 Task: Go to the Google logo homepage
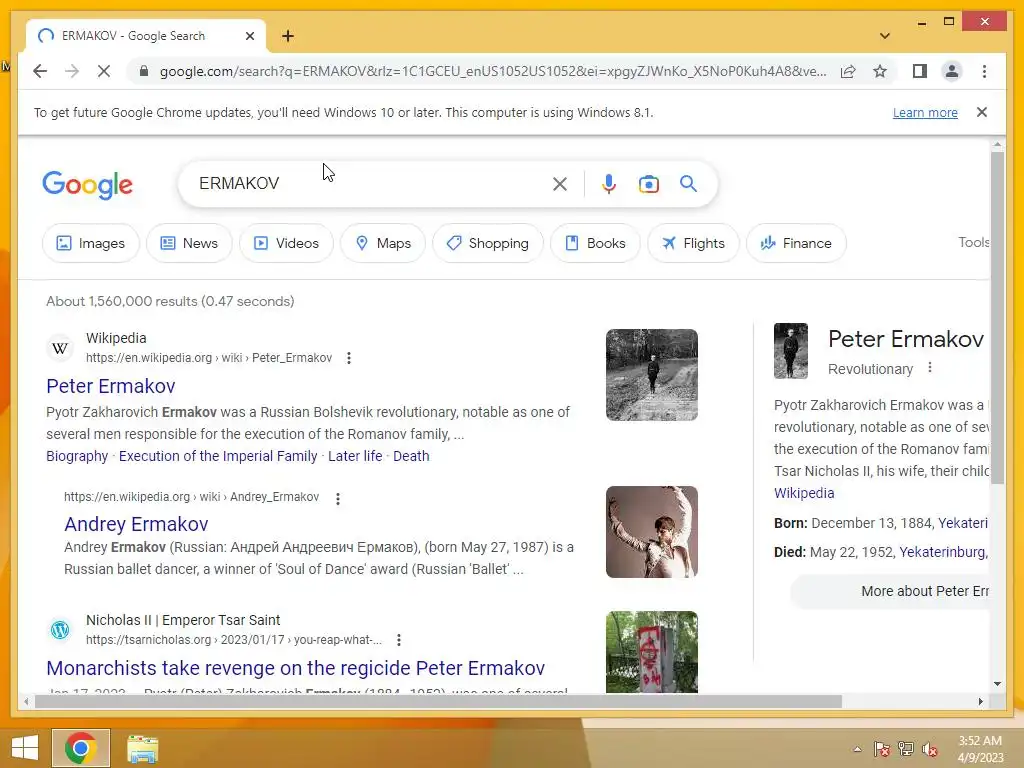point(88,185)
